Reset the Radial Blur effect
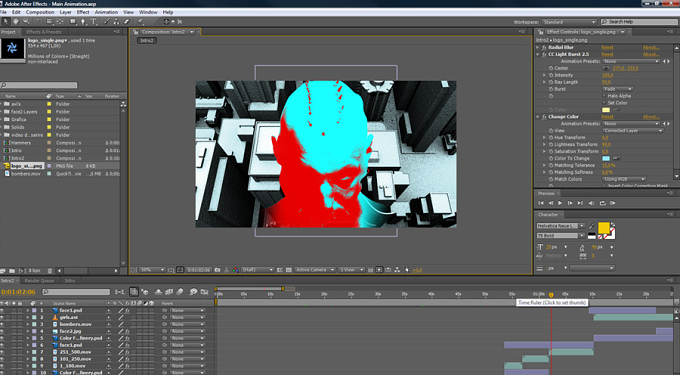The height and width of the screenshot is (375, 680). (x=607, y=47)
